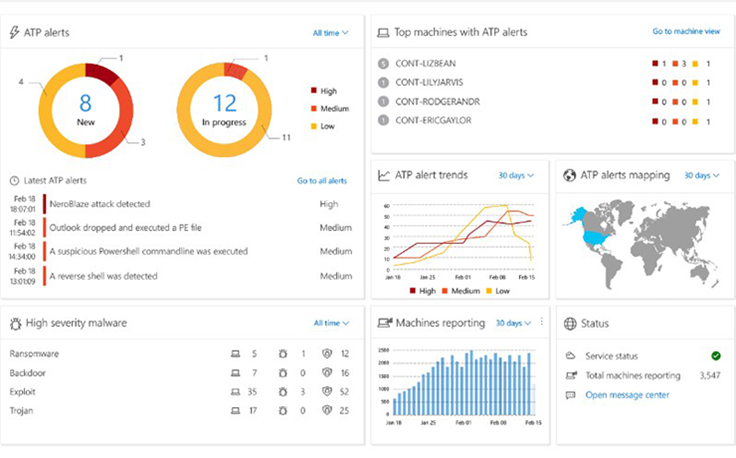Click the Medium legend swatch beside donut charts
This screenshot has width=736, height=458.
point(314,108)
